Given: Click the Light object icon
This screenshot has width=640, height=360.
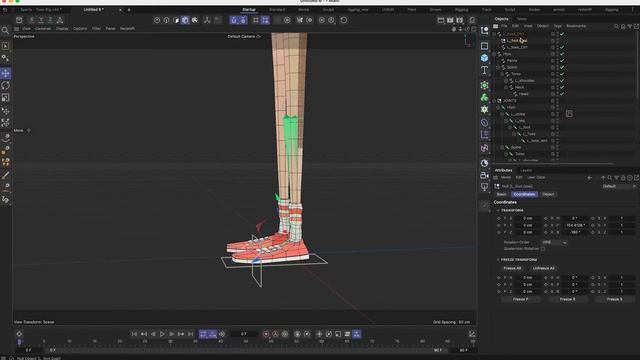Looking at the screenshot, I should point(484,187).
